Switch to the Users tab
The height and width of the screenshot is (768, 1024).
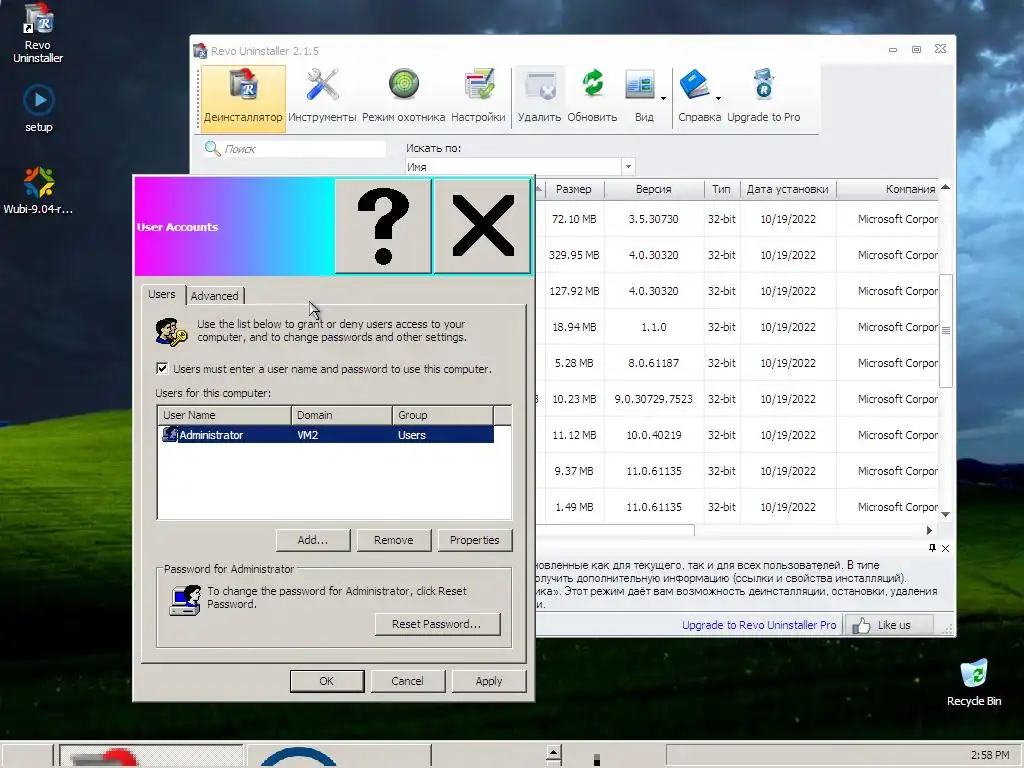(161, 295)
